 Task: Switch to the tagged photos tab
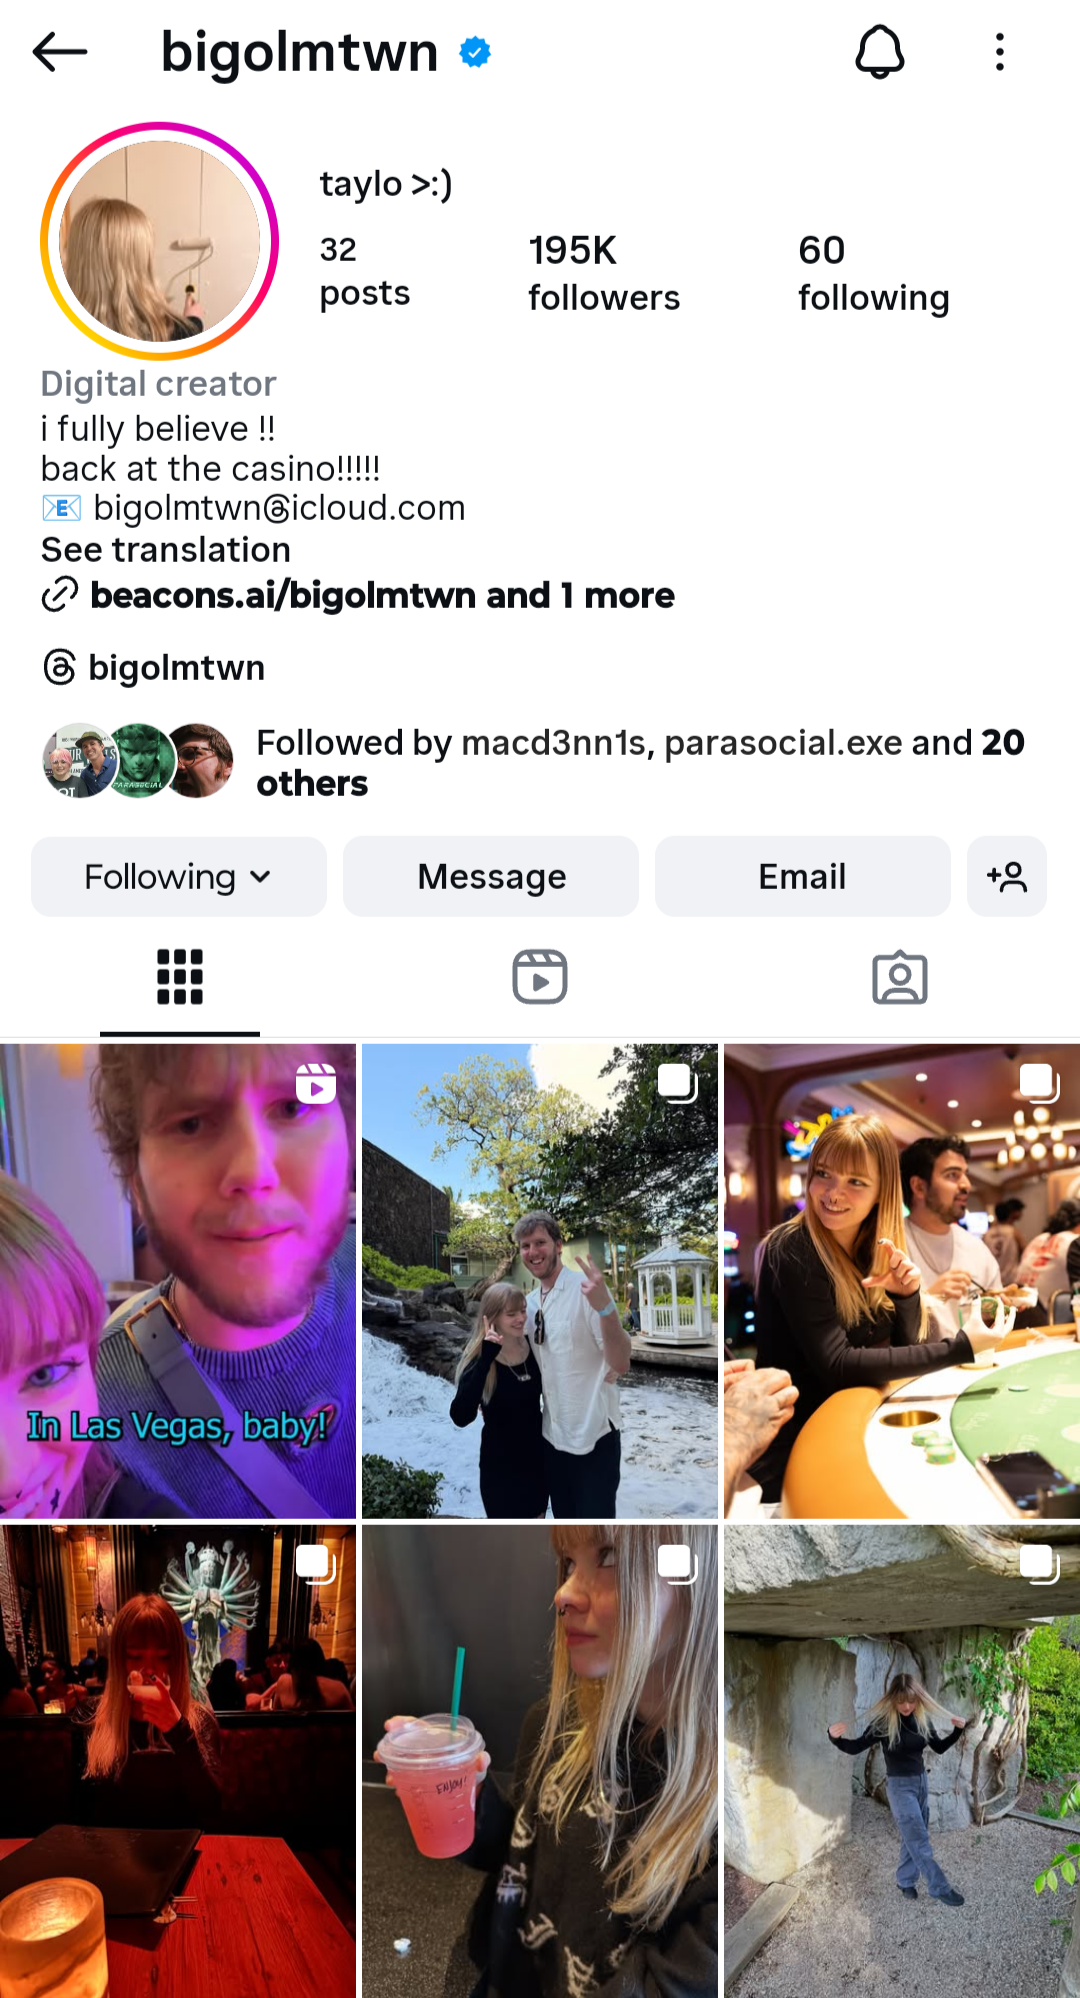coord(900,977)
